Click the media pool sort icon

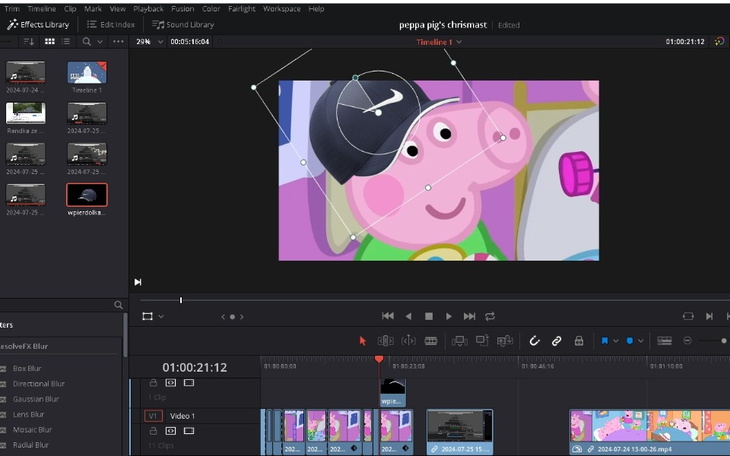pyautogui.click(x=29, y=41)
